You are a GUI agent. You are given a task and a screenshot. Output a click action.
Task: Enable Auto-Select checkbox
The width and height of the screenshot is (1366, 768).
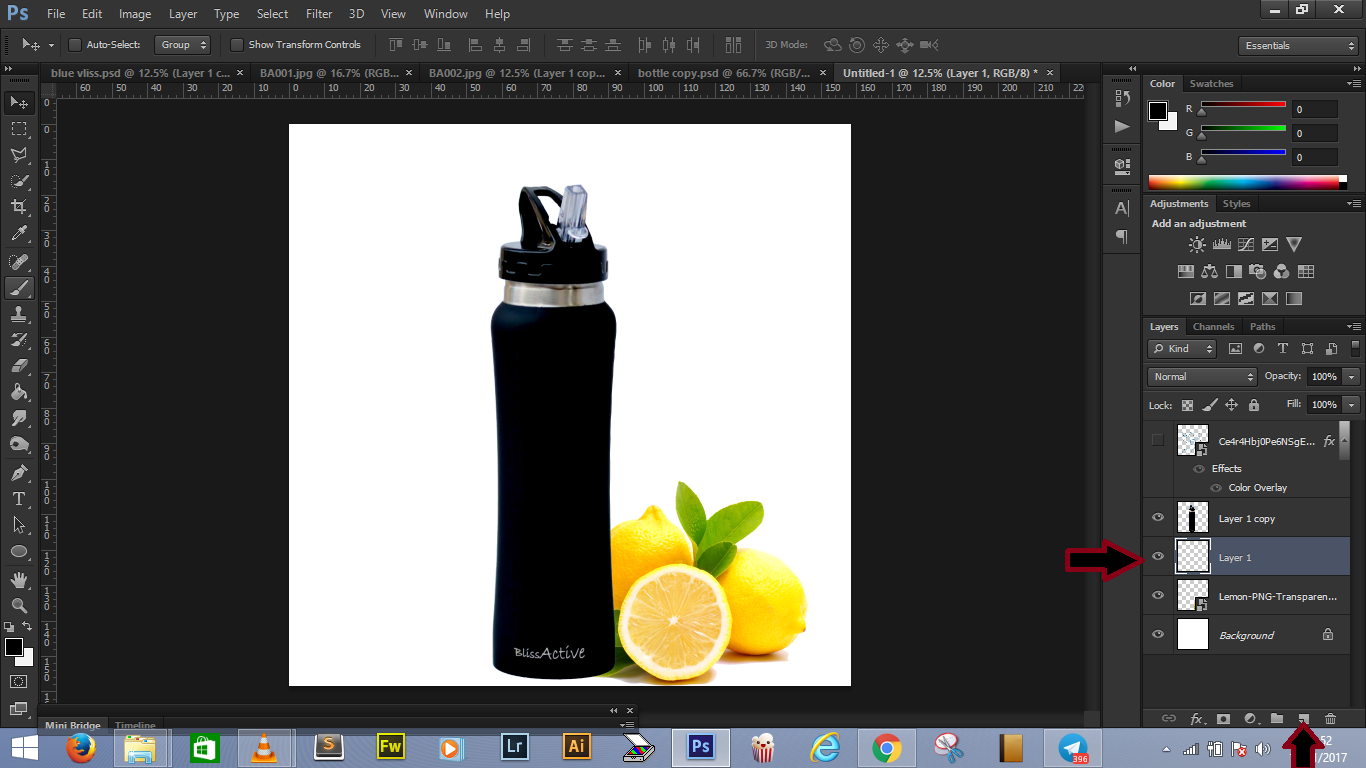[75, 44]
